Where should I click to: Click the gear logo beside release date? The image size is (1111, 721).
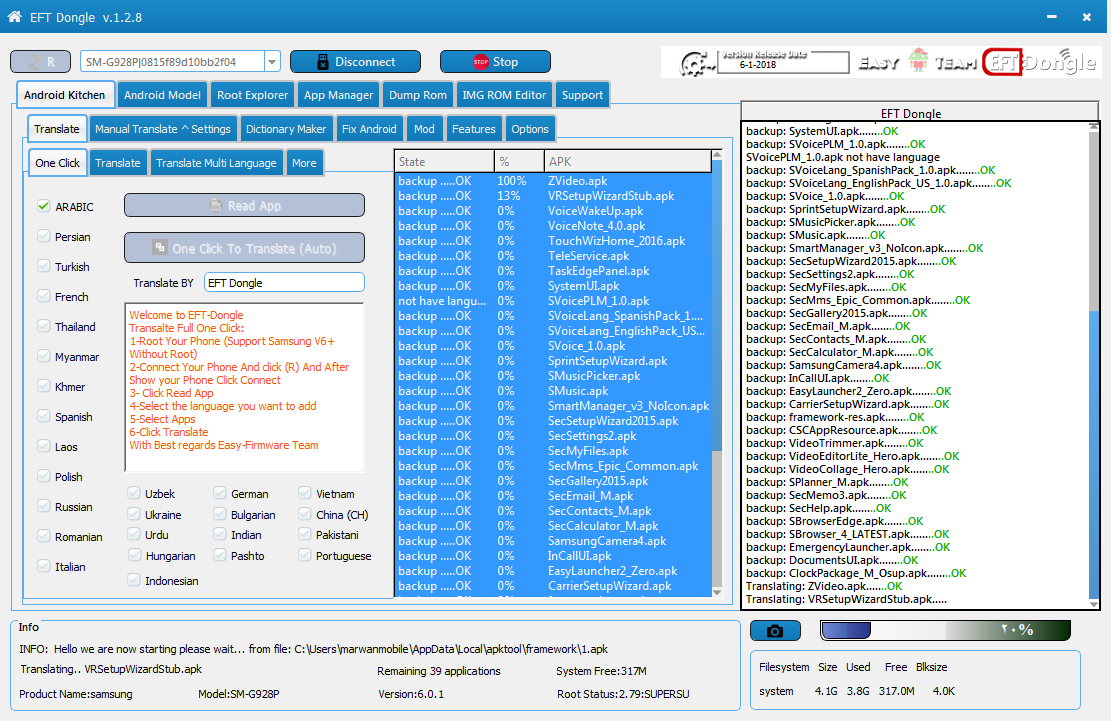click(x=697, y=64)
